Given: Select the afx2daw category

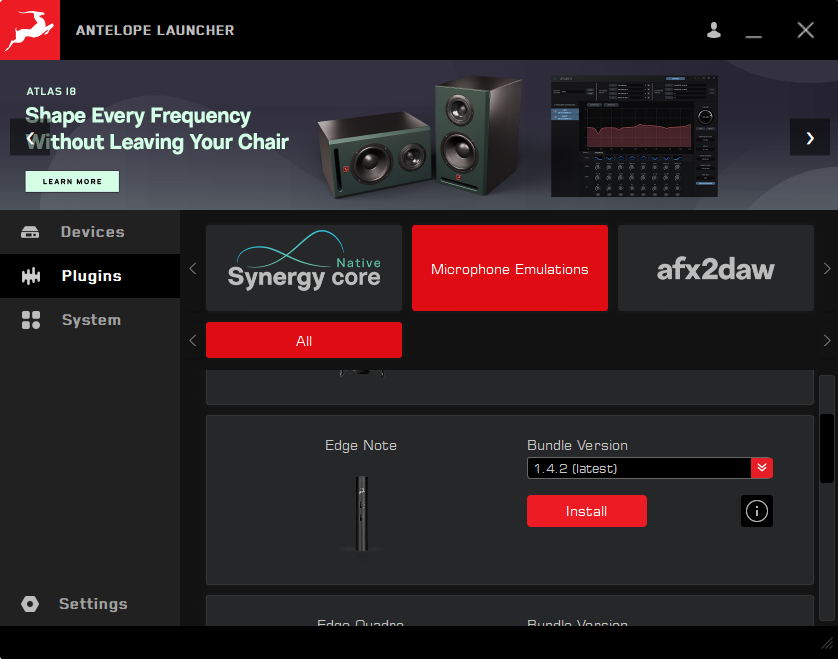Looking at the screenshot, I should click(x=716, y=268).
